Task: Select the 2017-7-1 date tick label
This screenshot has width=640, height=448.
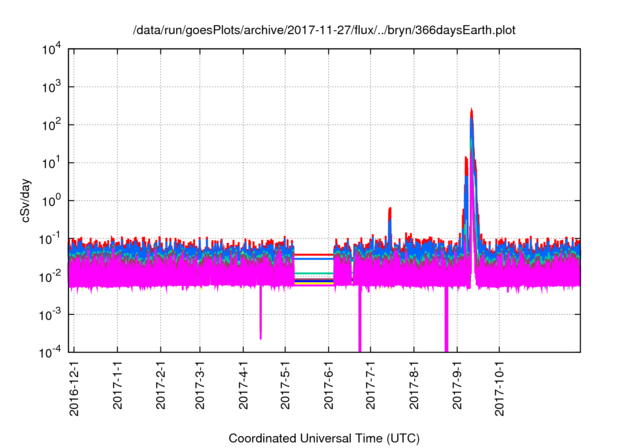Action: [x=370, y=390]
